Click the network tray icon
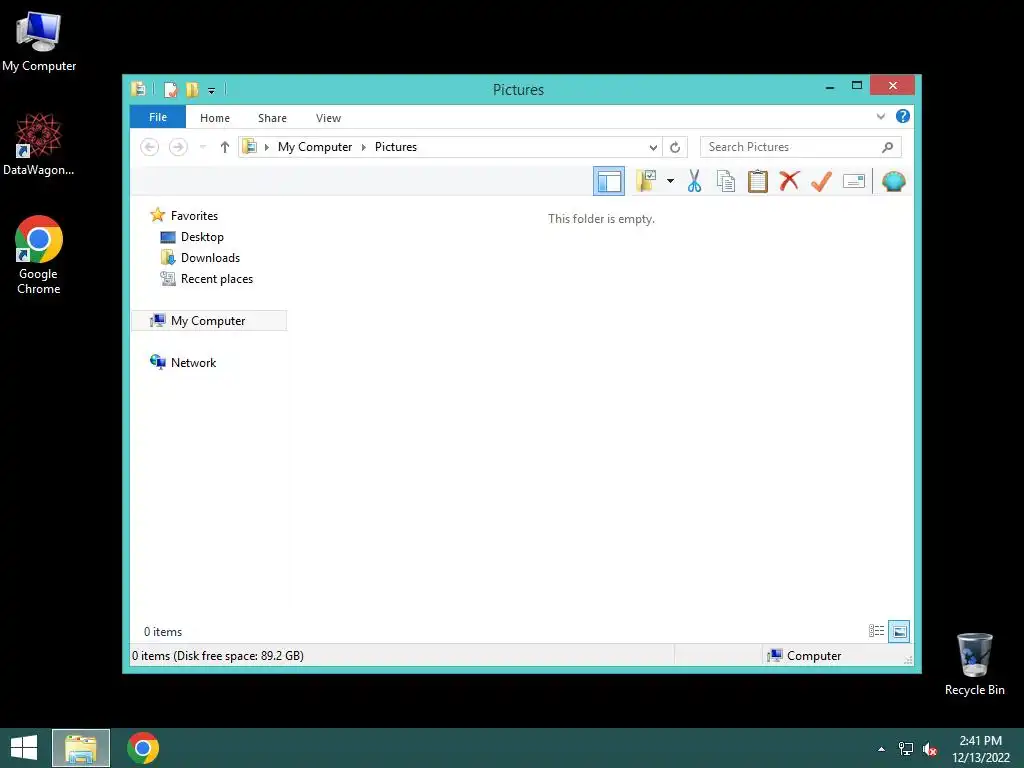1024x768 pixels. 905,749
